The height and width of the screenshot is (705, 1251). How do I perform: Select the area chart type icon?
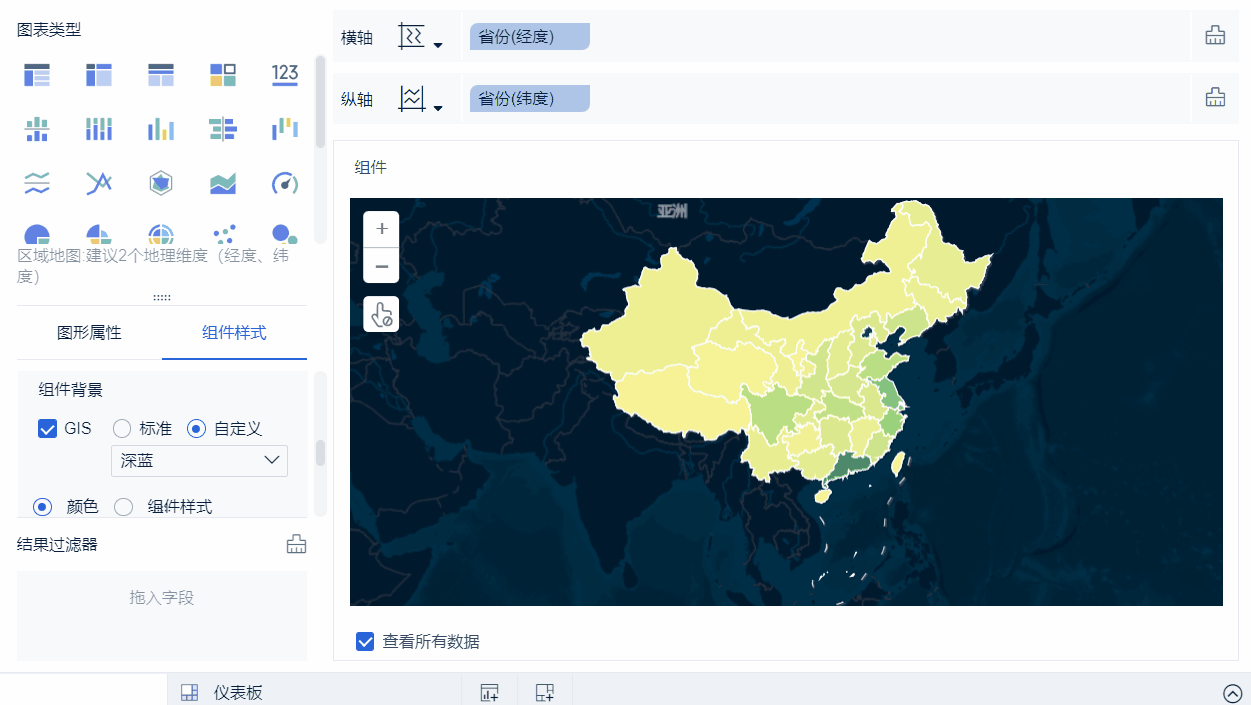[223, 183]
